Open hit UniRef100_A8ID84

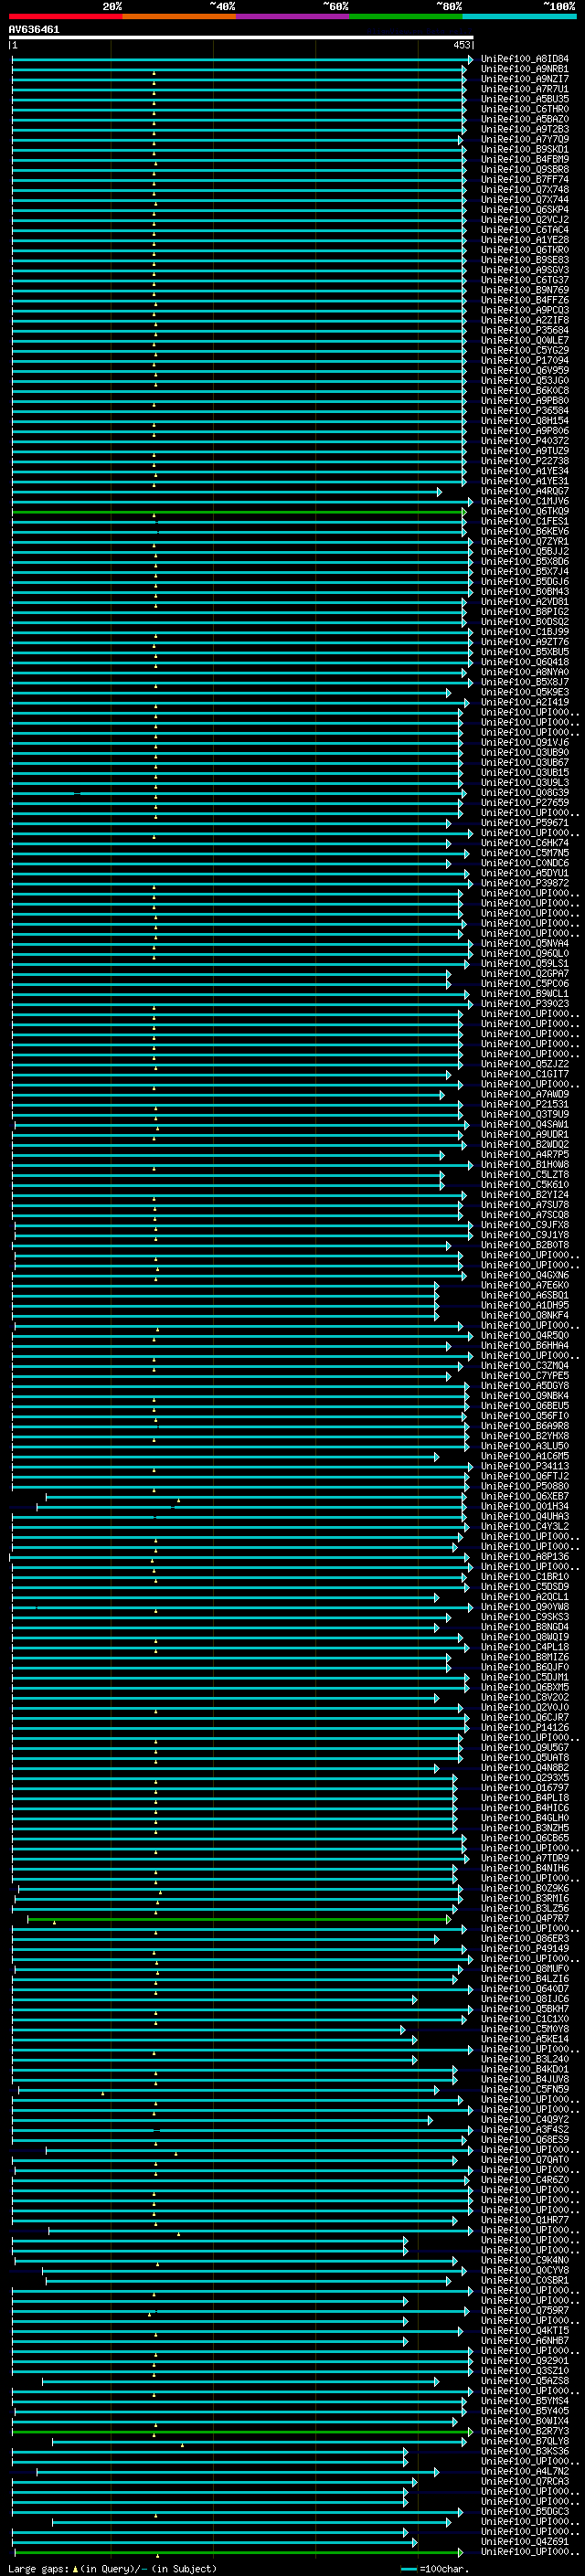[525, 59]
